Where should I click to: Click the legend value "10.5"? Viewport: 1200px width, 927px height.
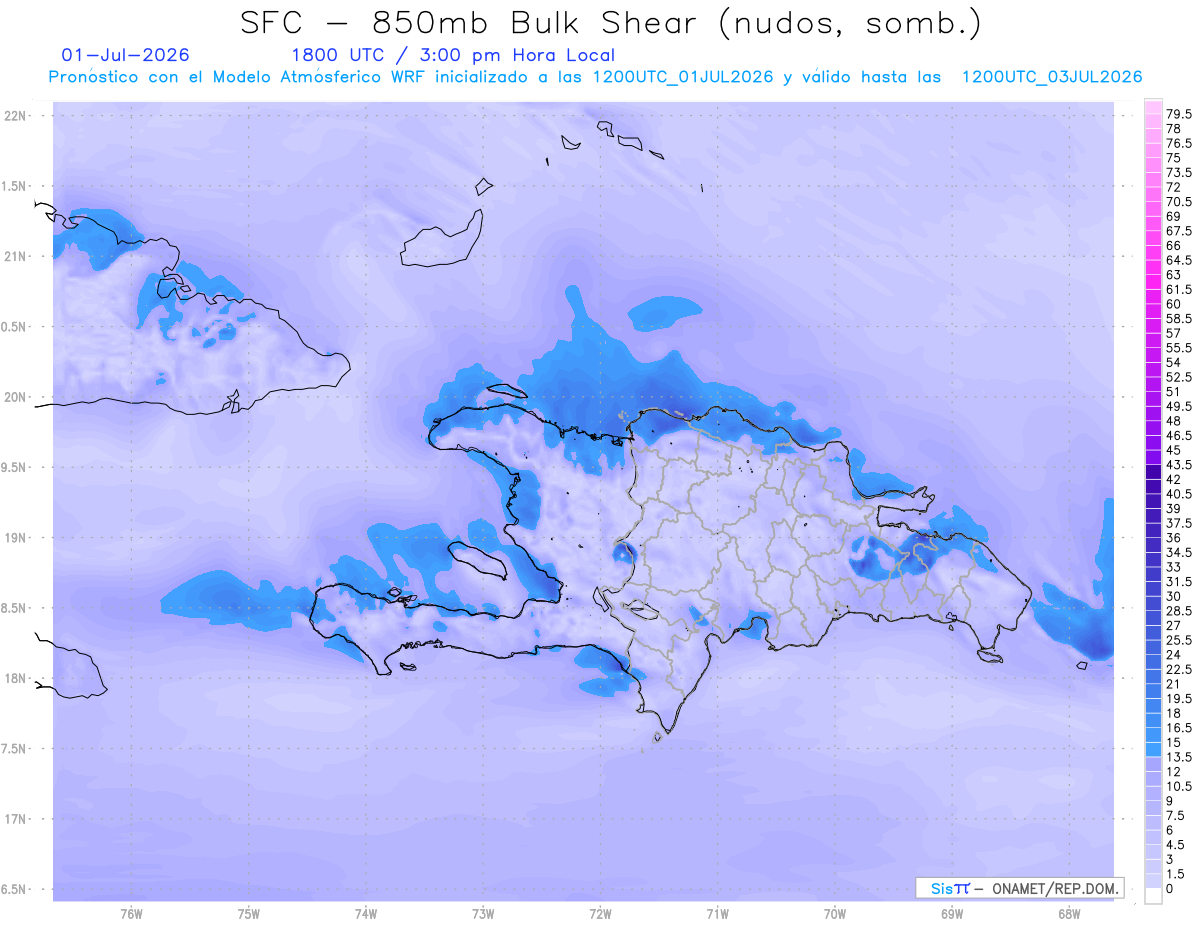tap(1177, 785)
